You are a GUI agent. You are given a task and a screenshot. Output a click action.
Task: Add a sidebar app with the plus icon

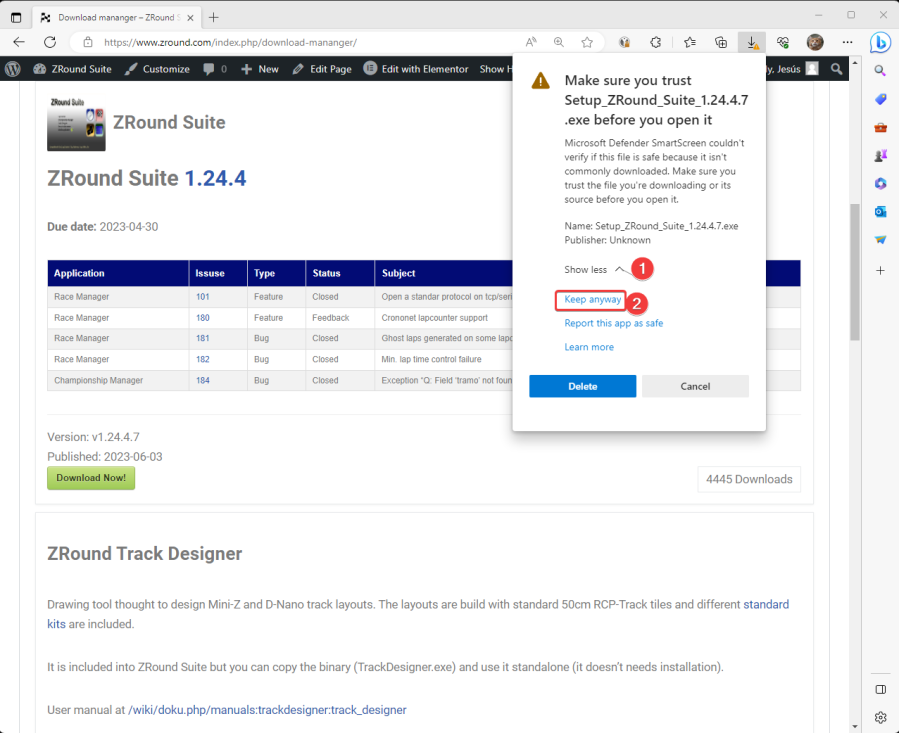tap(880, 270)
